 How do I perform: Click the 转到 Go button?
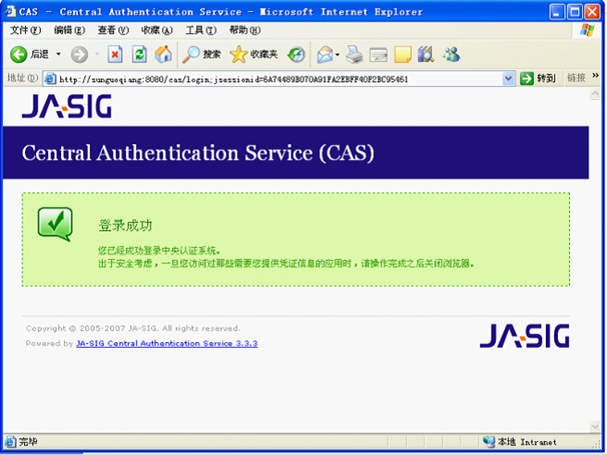[x=538, y=79]
